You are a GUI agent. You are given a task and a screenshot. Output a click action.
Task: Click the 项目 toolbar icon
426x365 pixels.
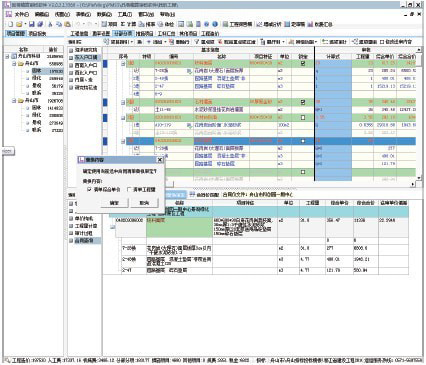pyautogui.click(x=109, y=24)
